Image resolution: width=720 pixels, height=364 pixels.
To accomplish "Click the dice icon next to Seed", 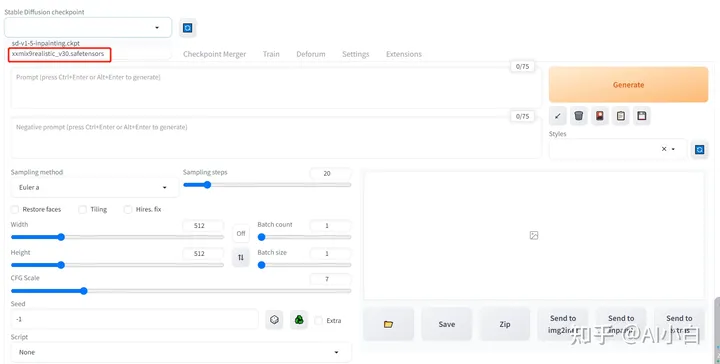I will pyautogui.click(x=274, y=319).
